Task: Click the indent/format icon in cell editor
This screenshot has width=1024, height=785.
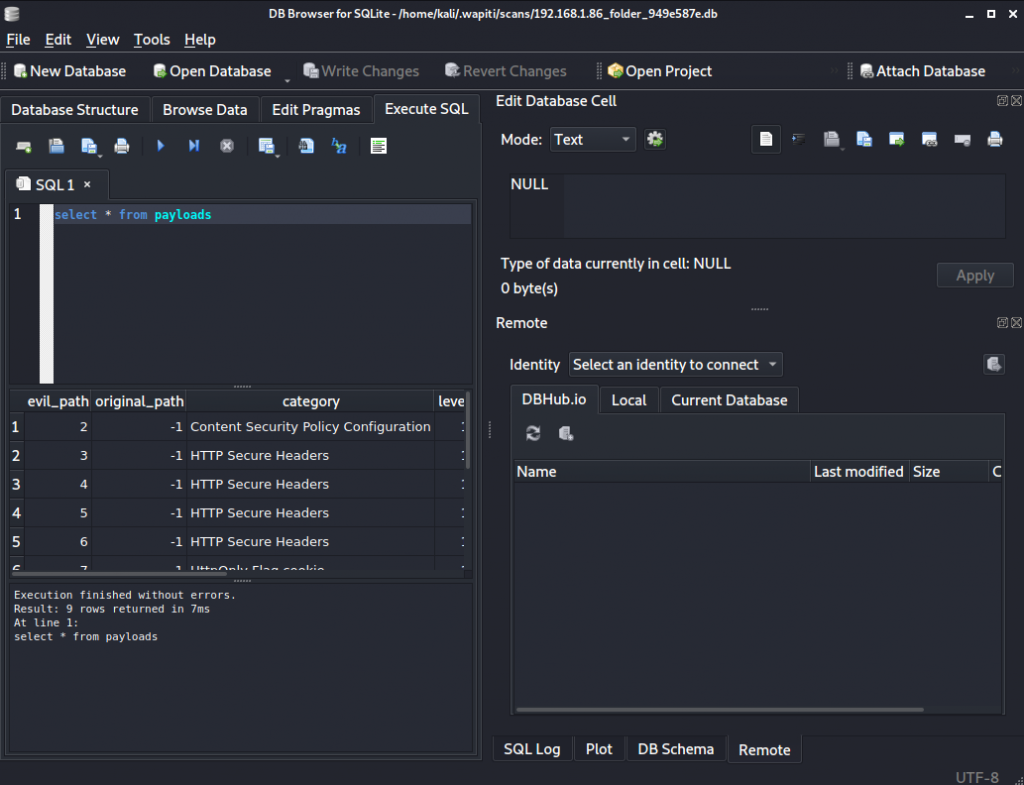Action: click(799, 139)
